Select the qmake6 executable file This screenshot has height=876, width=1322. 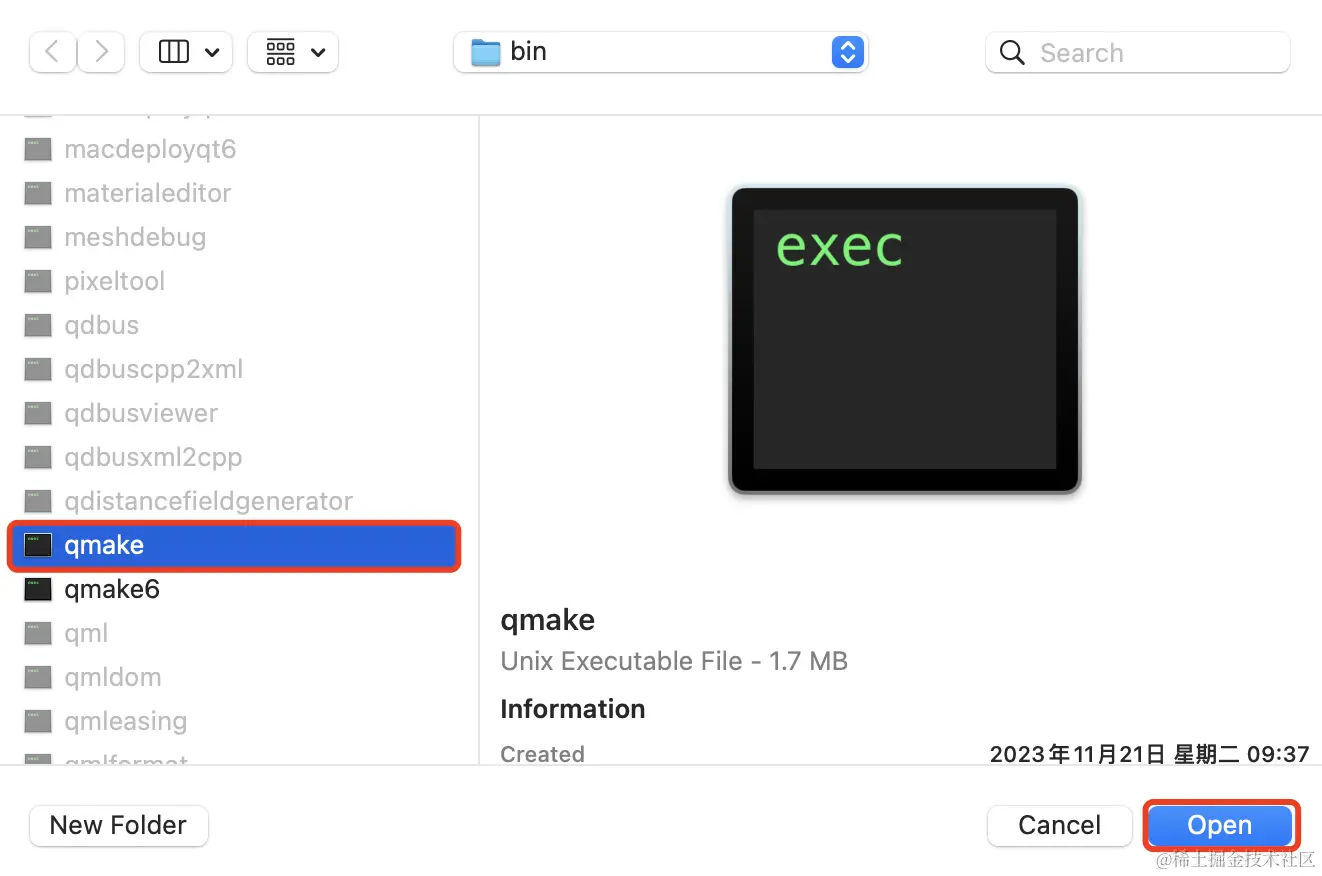(234, 589)
